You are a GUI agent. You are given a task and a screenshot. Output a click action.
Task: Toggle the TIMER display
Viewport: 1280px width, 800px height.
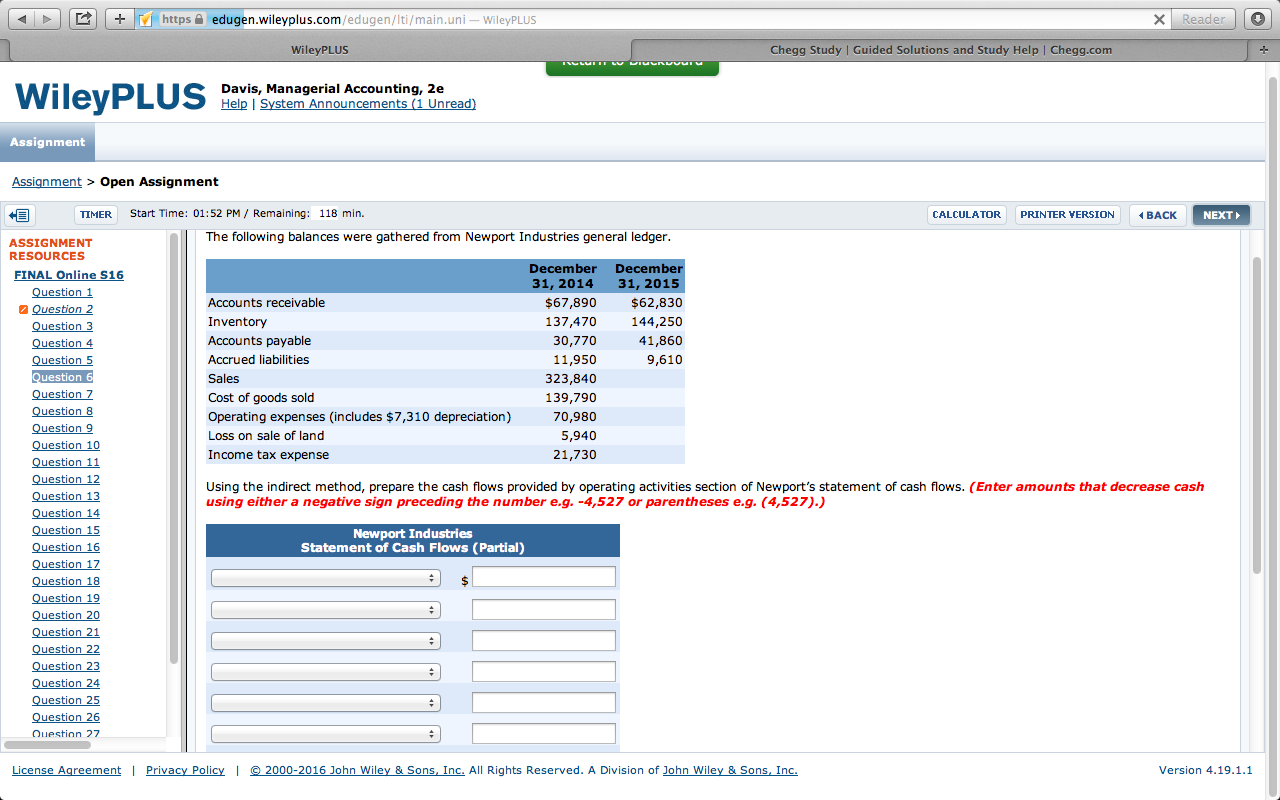[95, 214]
